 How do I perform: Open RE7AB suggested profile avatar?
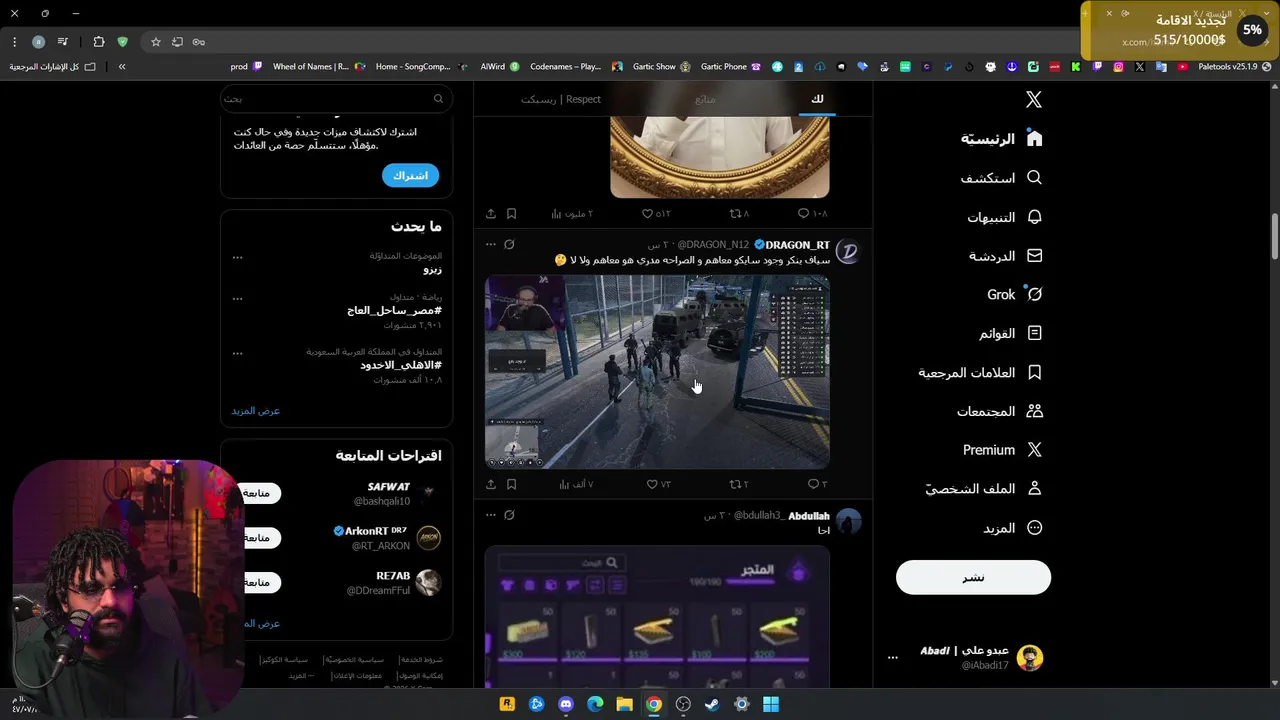428,582
